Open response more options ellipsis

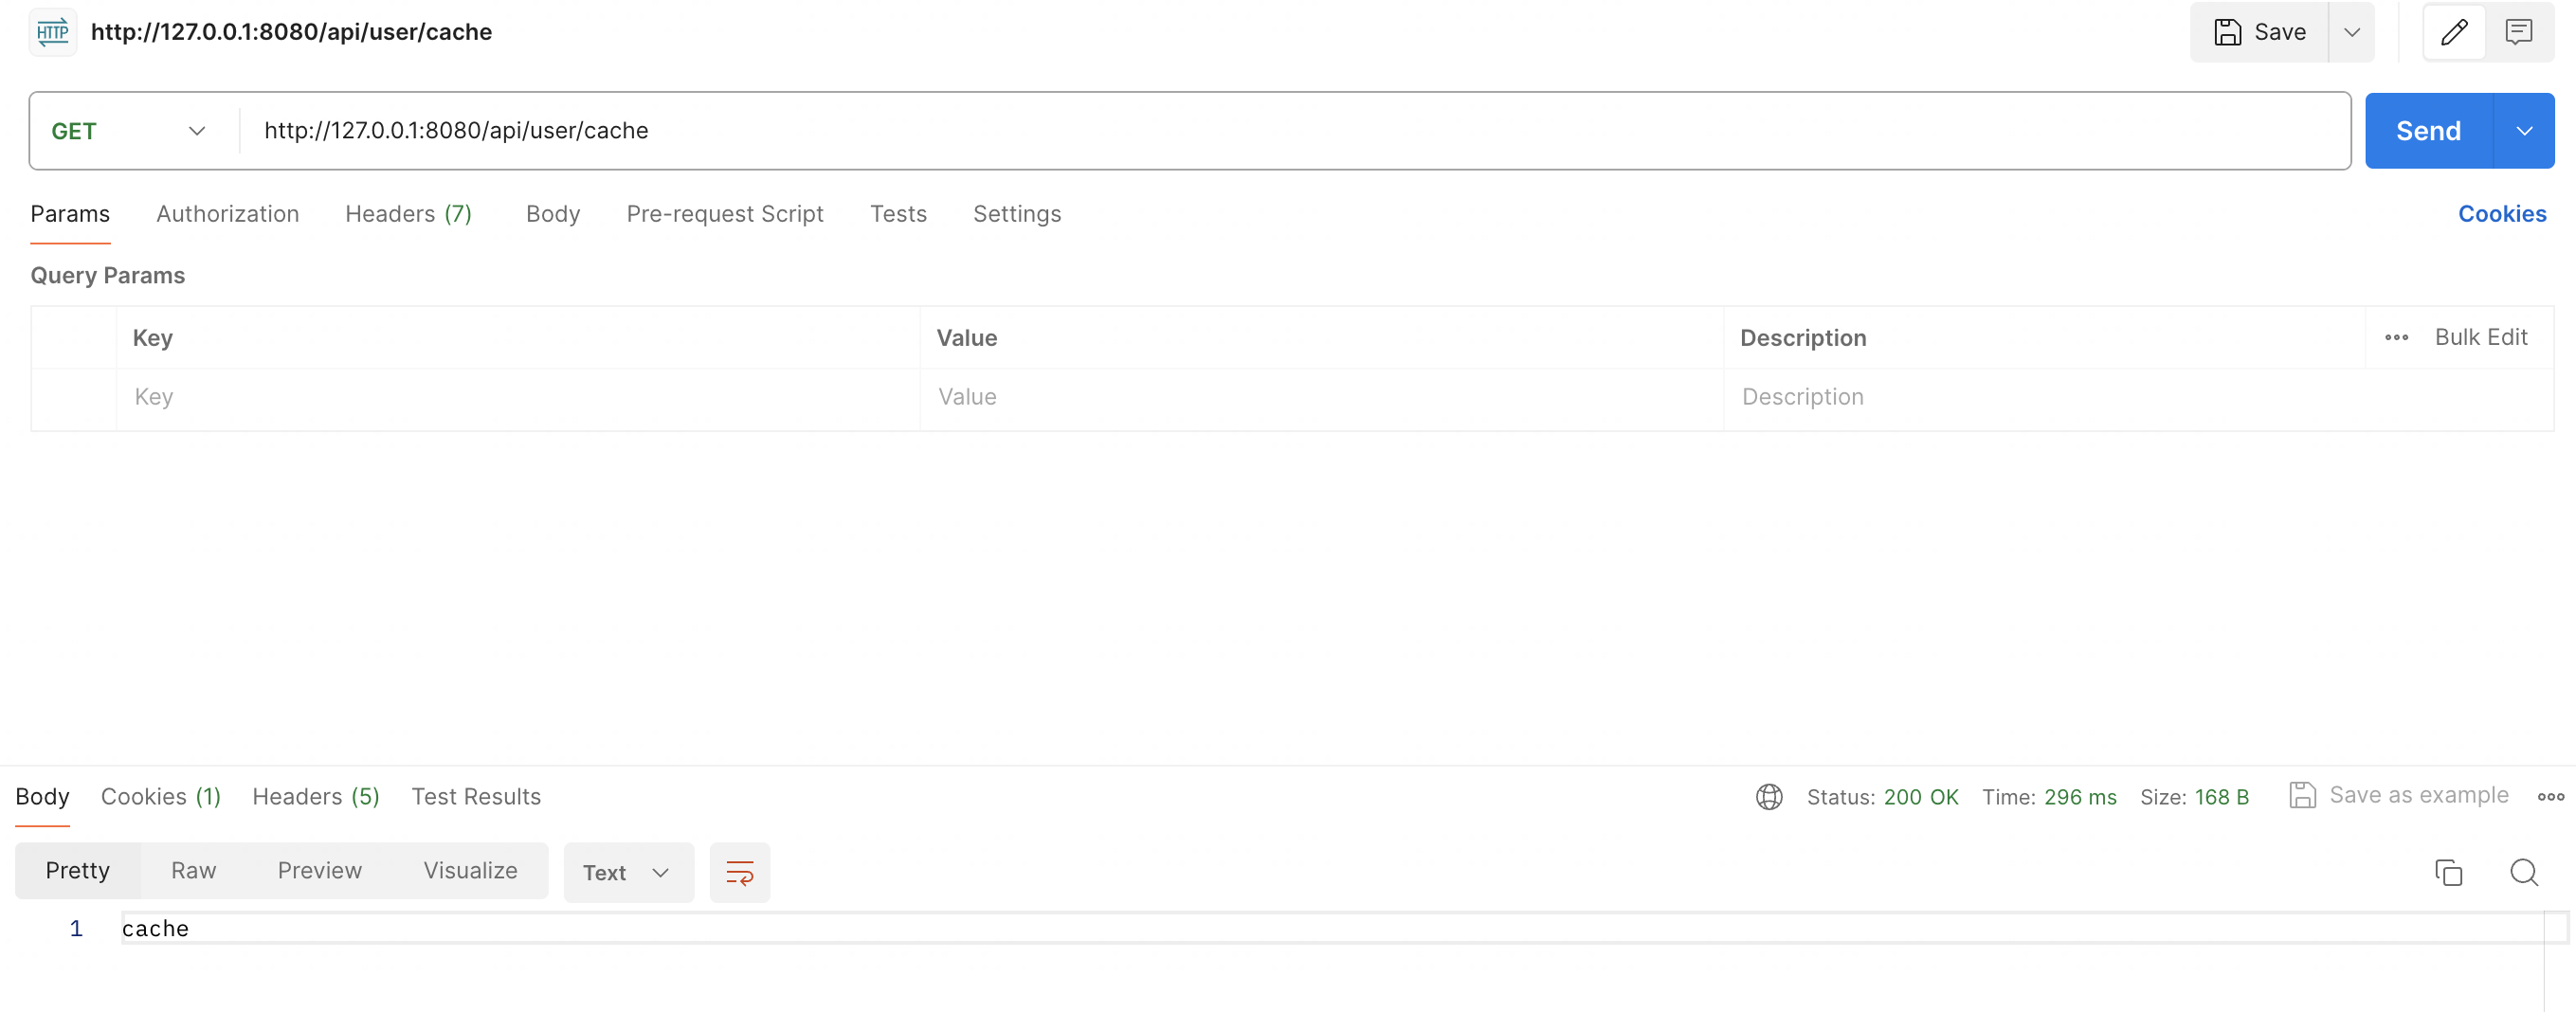[2550, 796]
